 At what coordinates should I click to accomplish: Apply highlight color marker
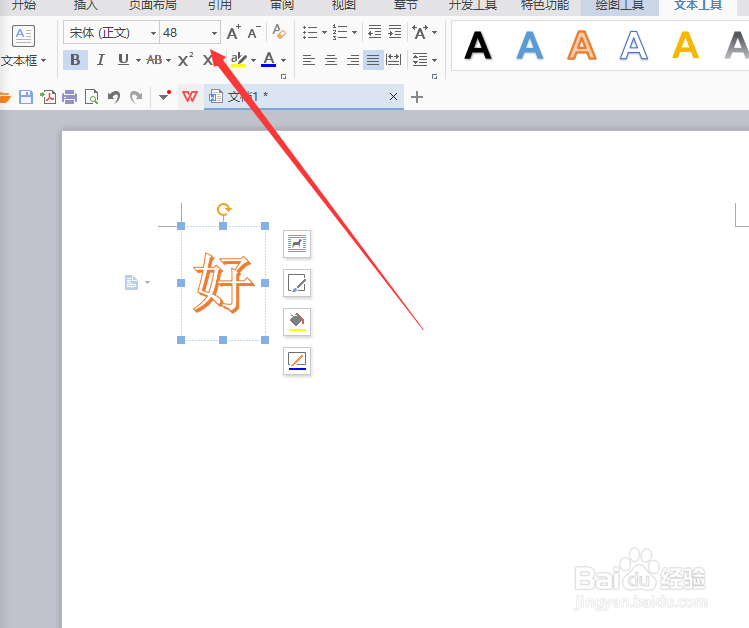click(238, 60)
